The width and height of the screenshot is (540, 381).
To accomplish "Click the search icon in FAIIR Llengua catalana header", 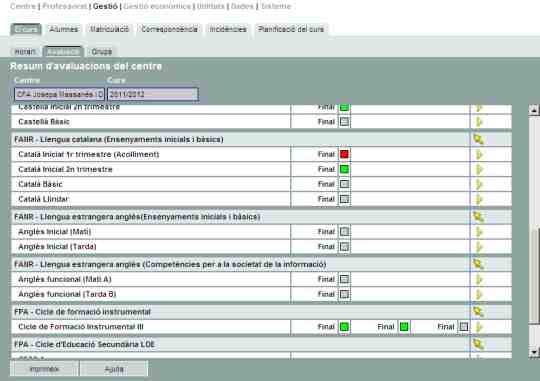I will 478,140.
